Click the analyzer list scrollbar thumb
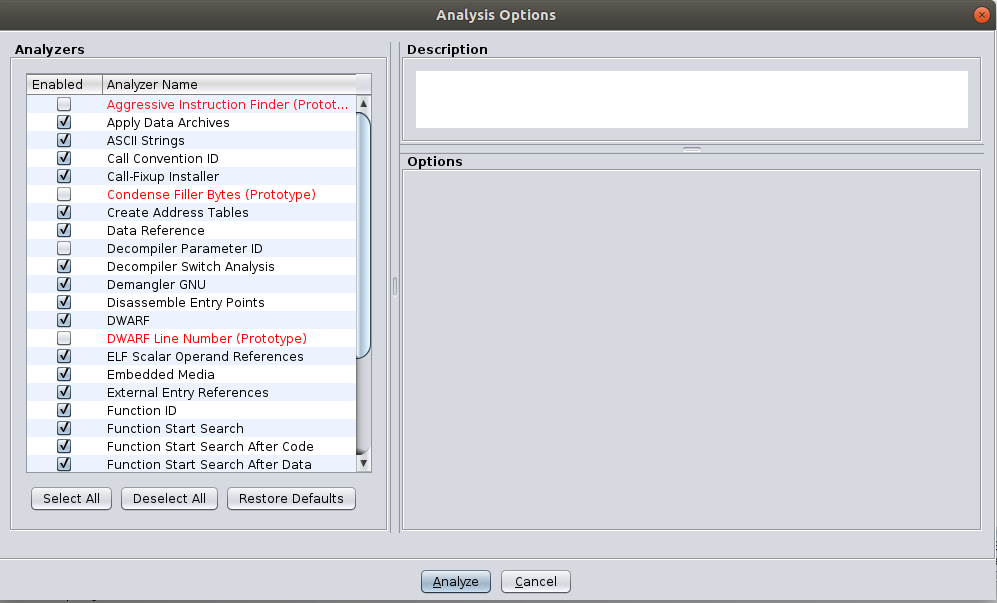Viewport: 997px width, 603px height. 364,235
